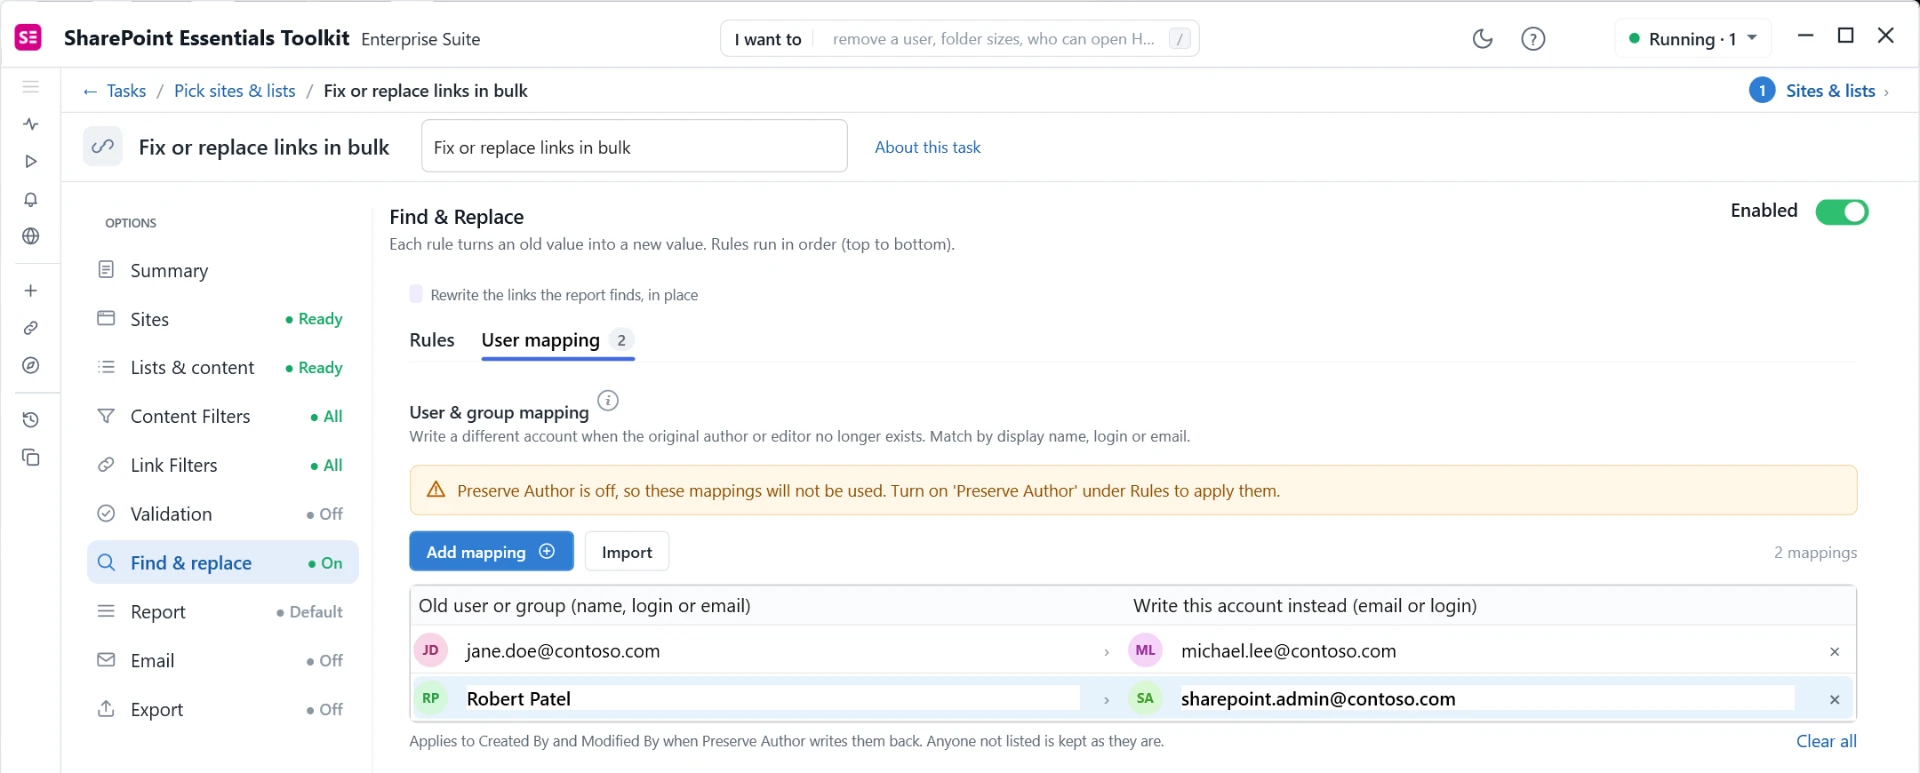Click Clear all mappings link
The height and width of the screenshot is (773, 1920).
[x=1826, y=742]
